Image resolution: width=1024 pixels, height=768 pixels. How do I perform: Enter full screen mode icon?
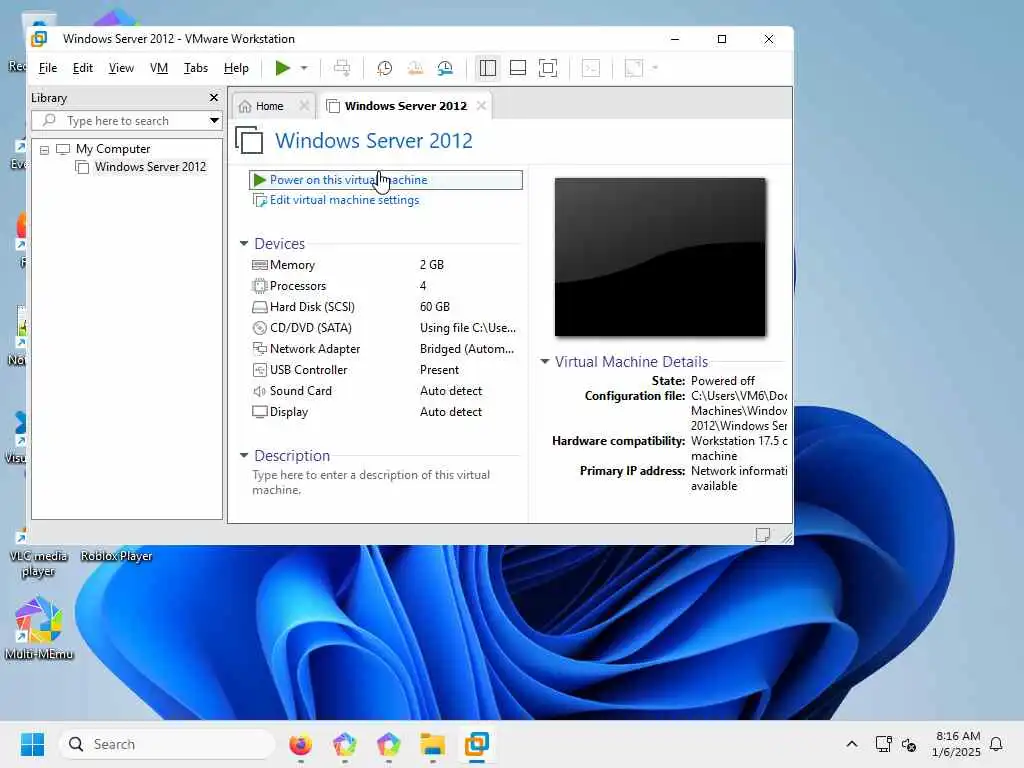pyautogui.click(x=548, y=68)
